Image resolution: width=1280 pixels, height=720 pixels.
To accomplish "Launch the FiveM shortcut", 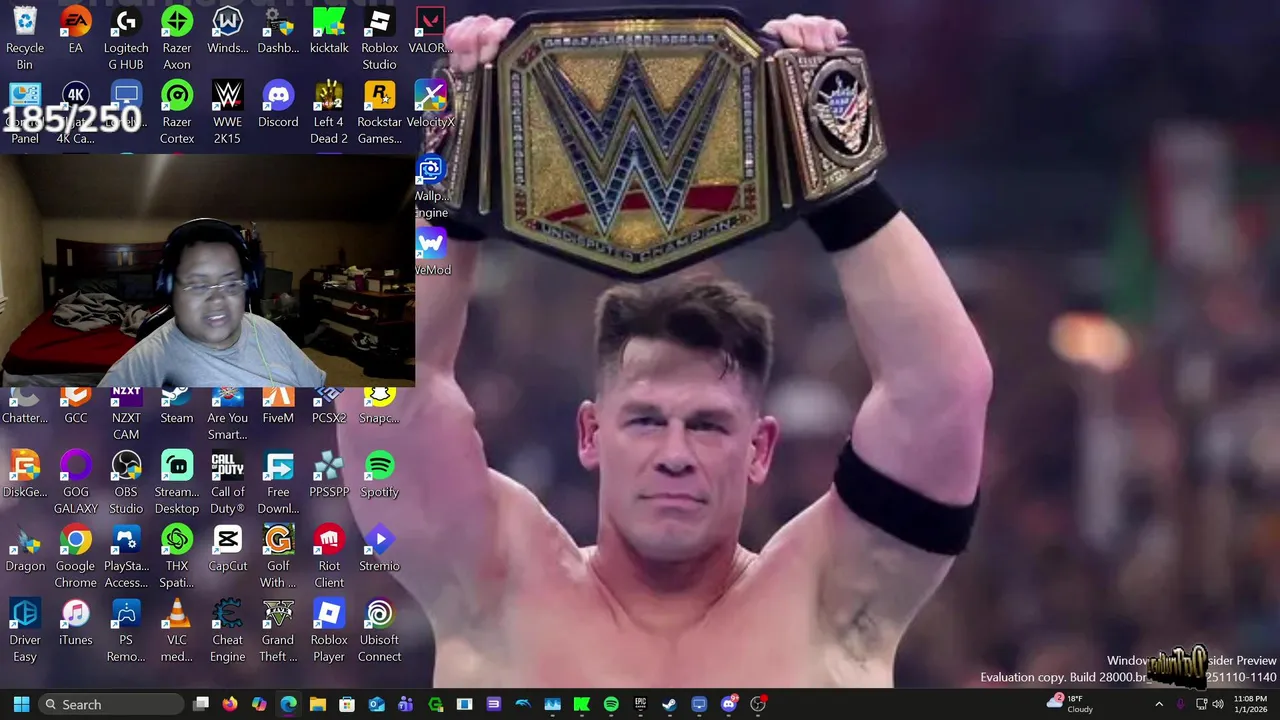I will click(x=278, y=405).
